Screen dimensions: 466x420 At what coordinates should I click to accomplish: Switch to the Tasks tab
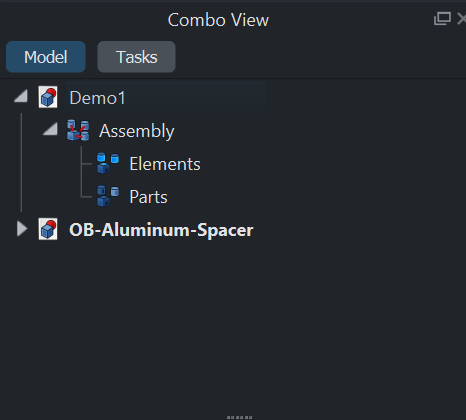click(x=136, y=57)
